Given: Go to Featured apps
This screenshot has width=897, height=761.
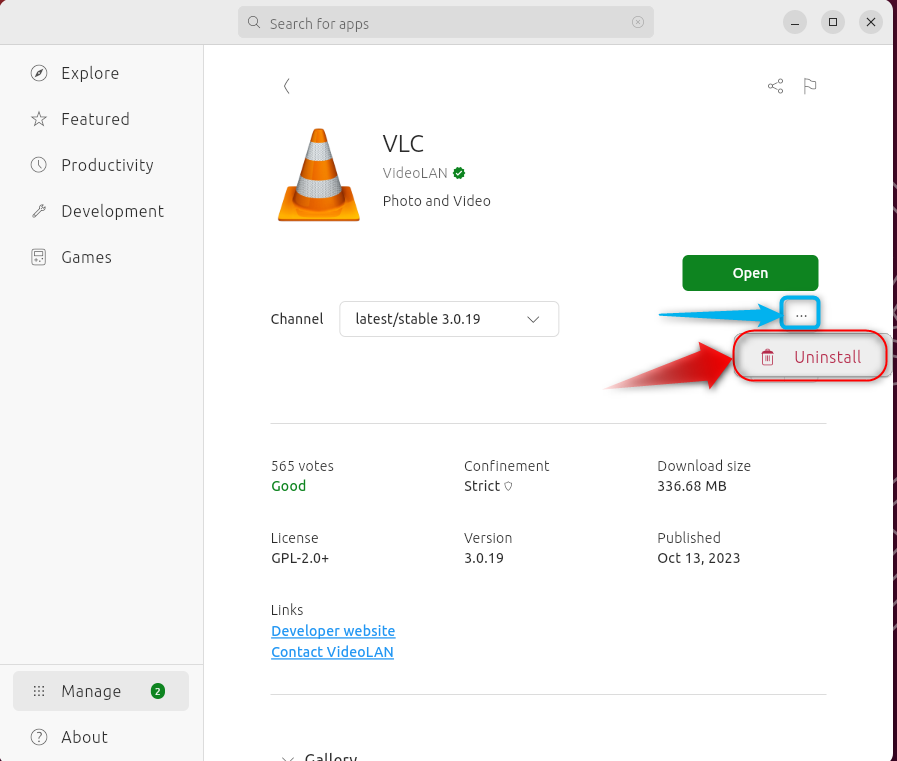Looking at the screenshot, I should coord(101,119).
